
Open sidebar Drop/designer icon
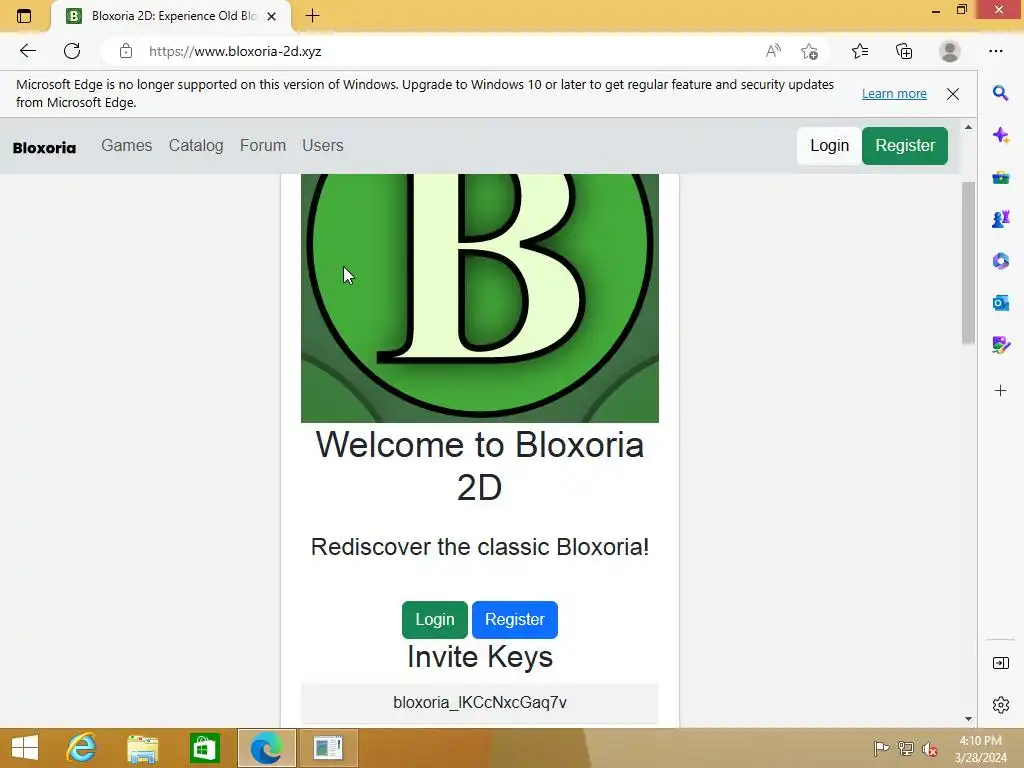pos(1000,344)
